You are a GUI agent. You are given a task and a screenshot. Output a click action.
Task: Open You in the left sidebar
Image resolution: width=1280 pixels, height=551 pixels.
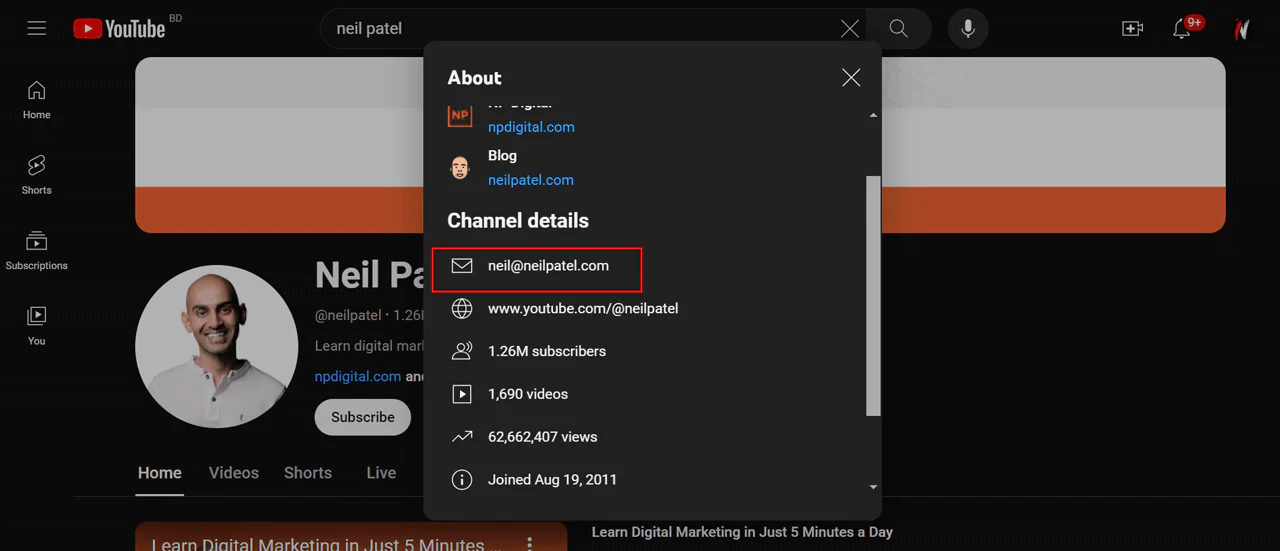tap(37, 326)
